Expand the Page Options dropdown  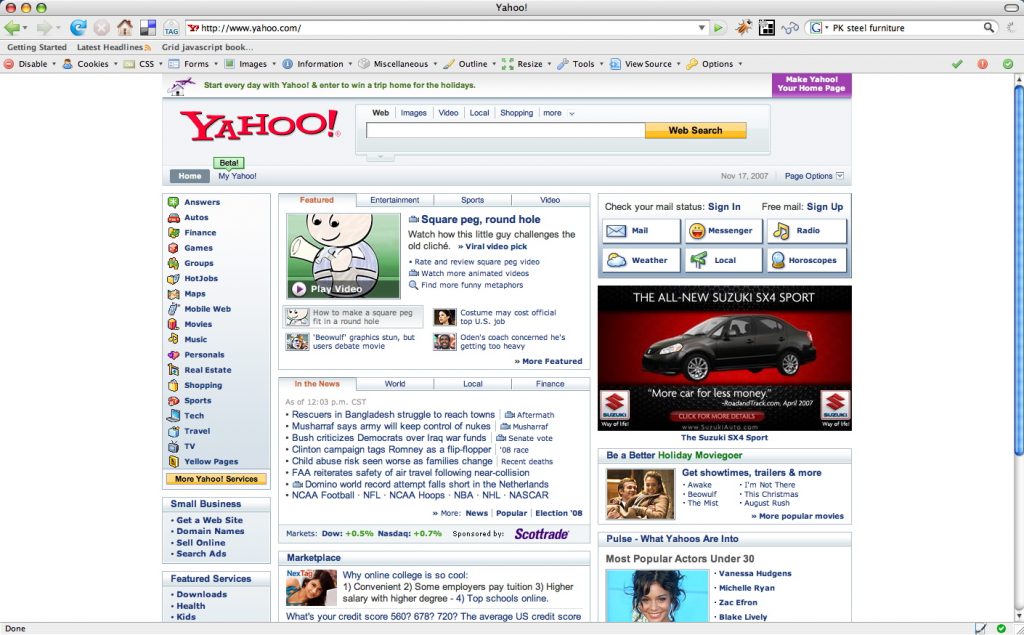(840, 176)
